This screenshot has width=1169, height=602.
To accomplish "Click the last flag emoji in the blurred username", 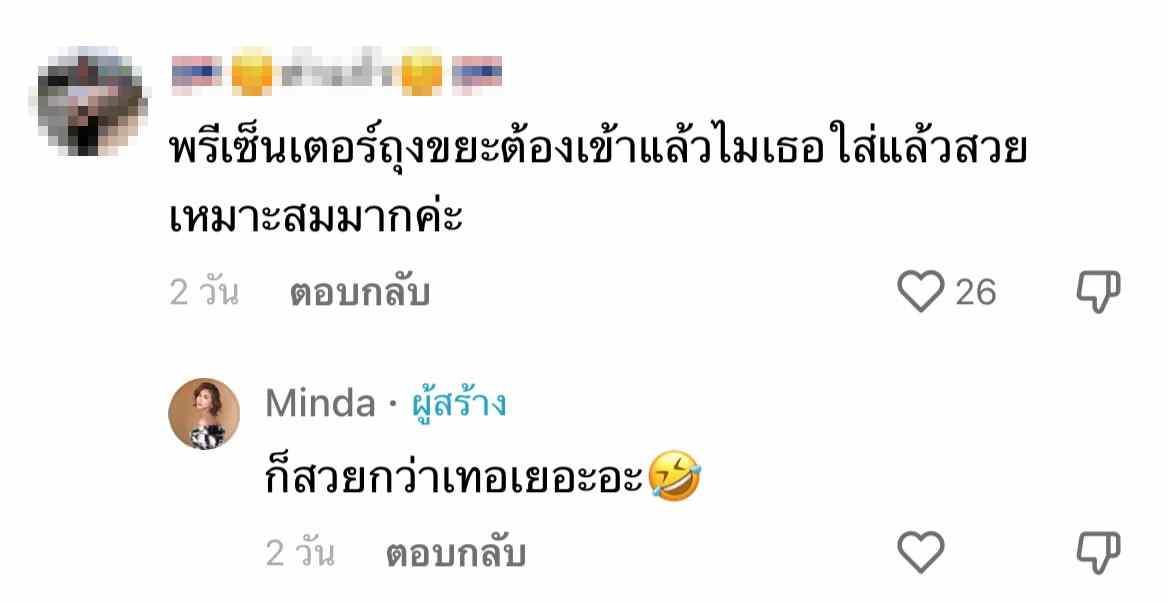I will coord(477,73).
